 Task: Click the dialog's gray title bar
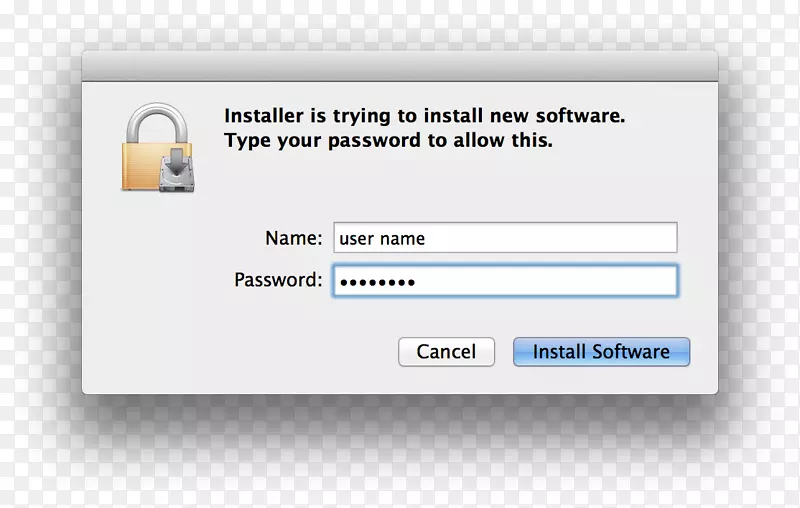400,66
